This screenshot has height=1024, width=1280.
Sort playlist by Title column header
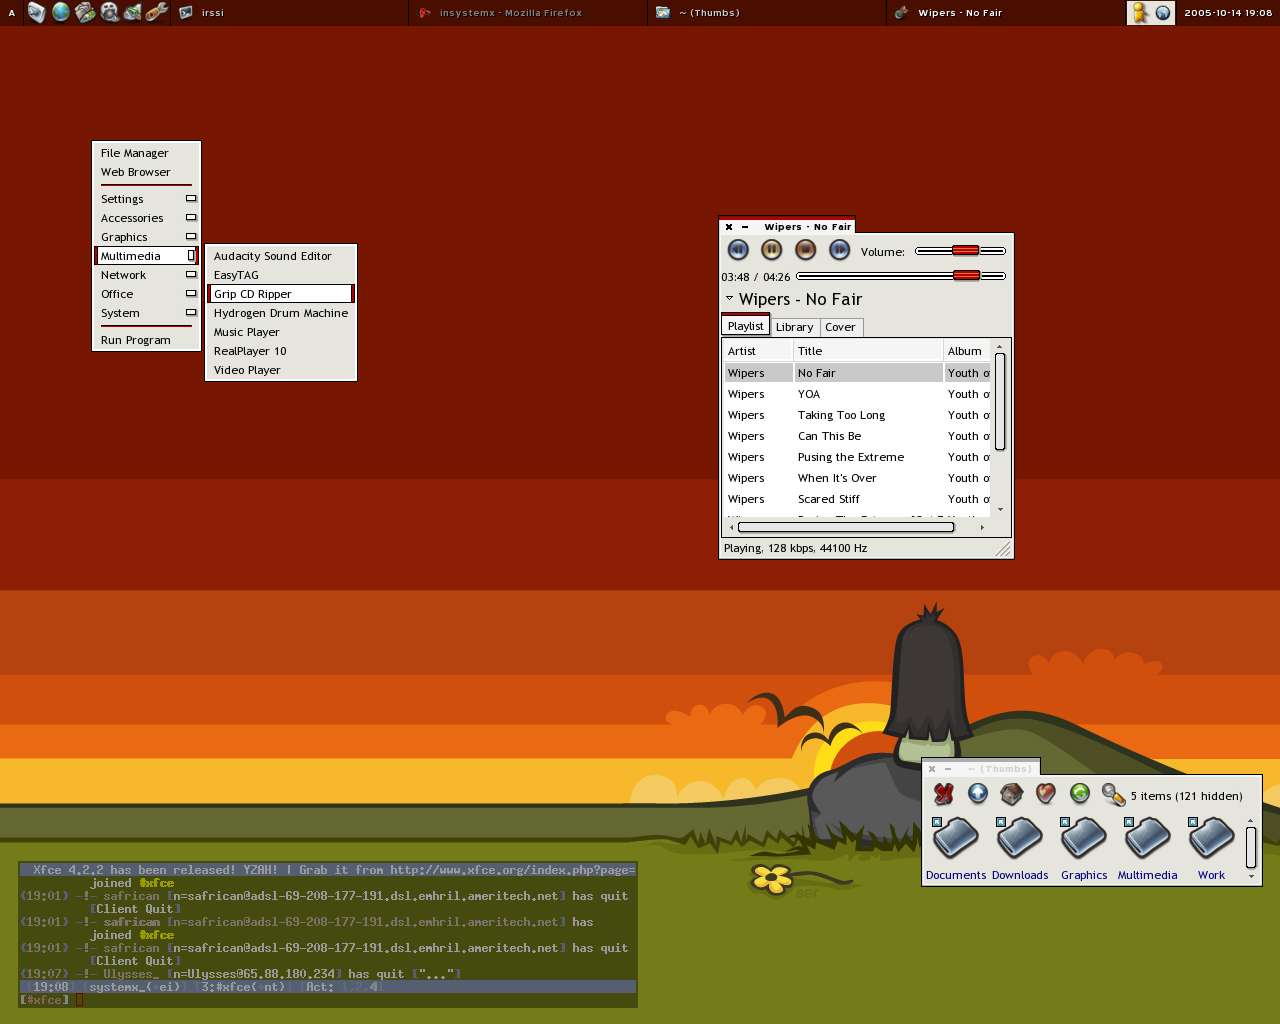tap(869, 351)
